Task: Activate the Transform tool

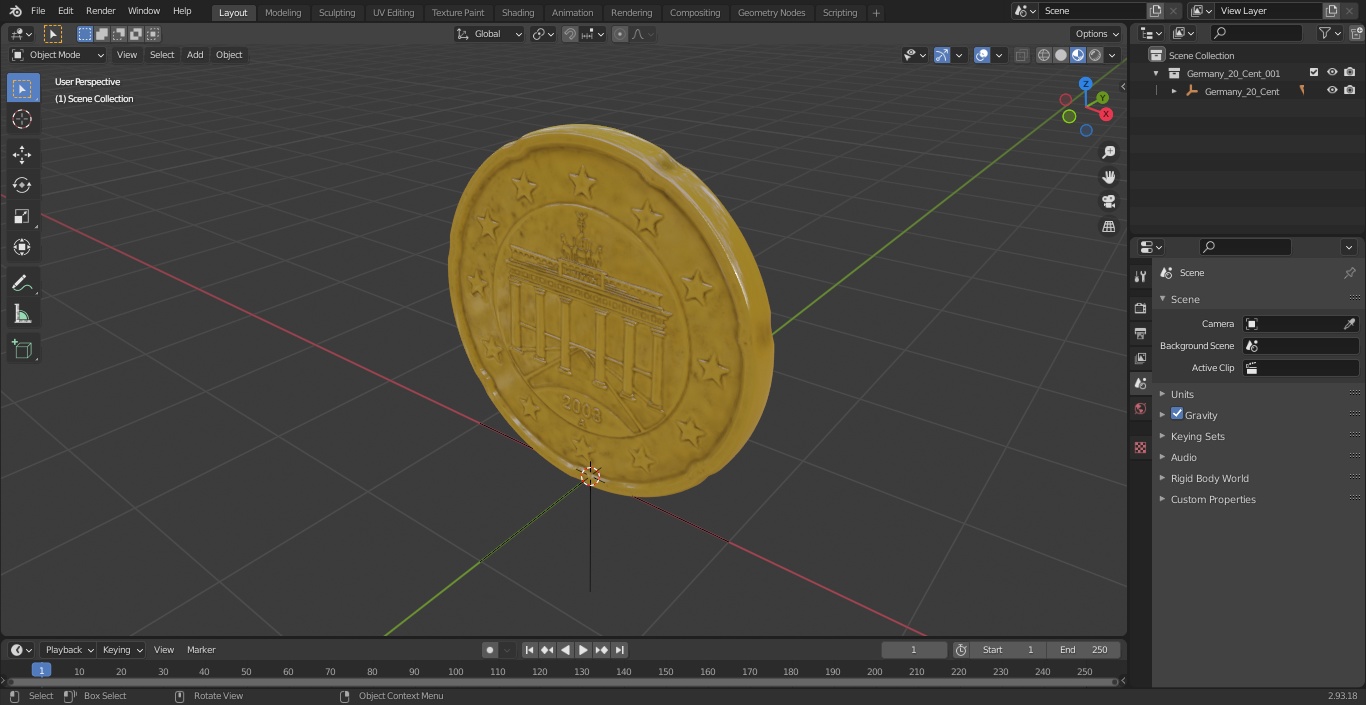Action: (x=22, y=247)
